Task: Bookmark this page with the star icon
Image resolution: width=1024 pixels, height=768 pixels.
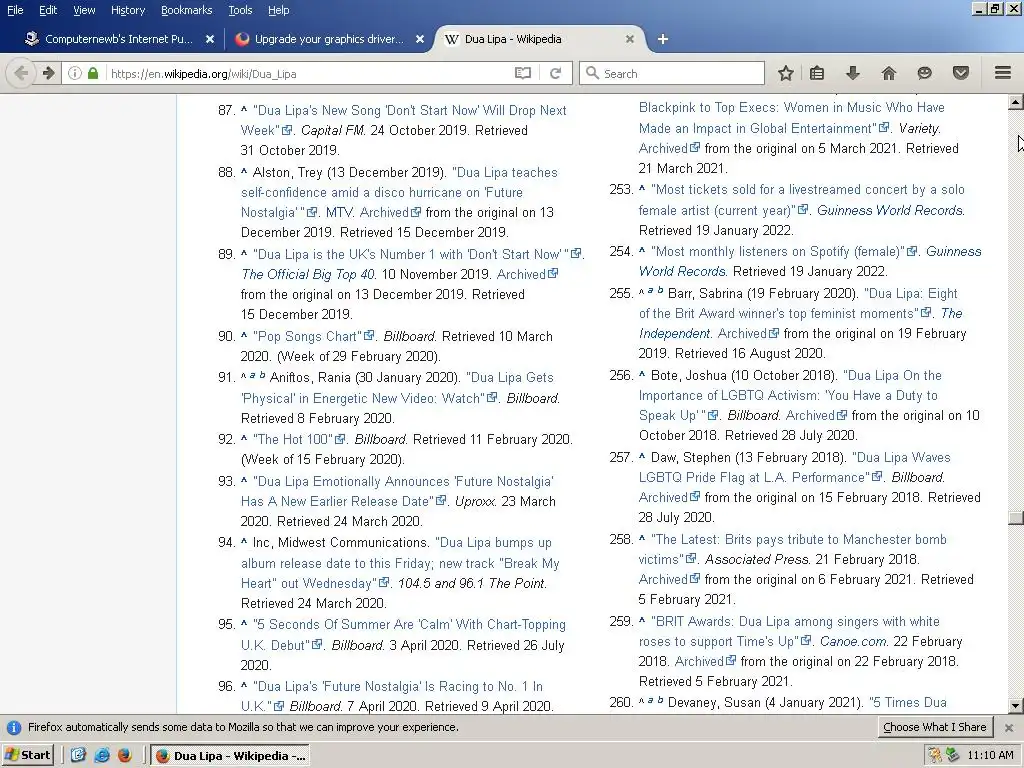Action: pos(786,73)
